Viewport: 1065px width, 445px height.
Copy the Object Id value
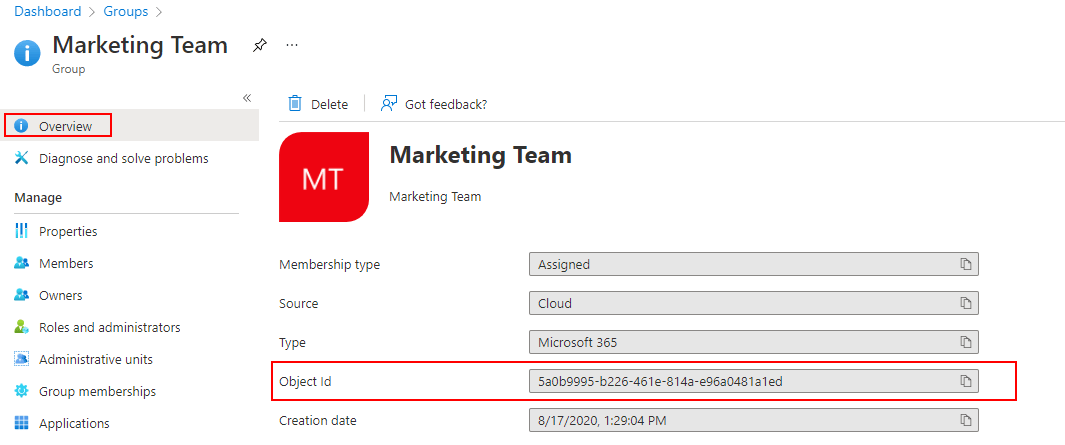pos(965,381)
